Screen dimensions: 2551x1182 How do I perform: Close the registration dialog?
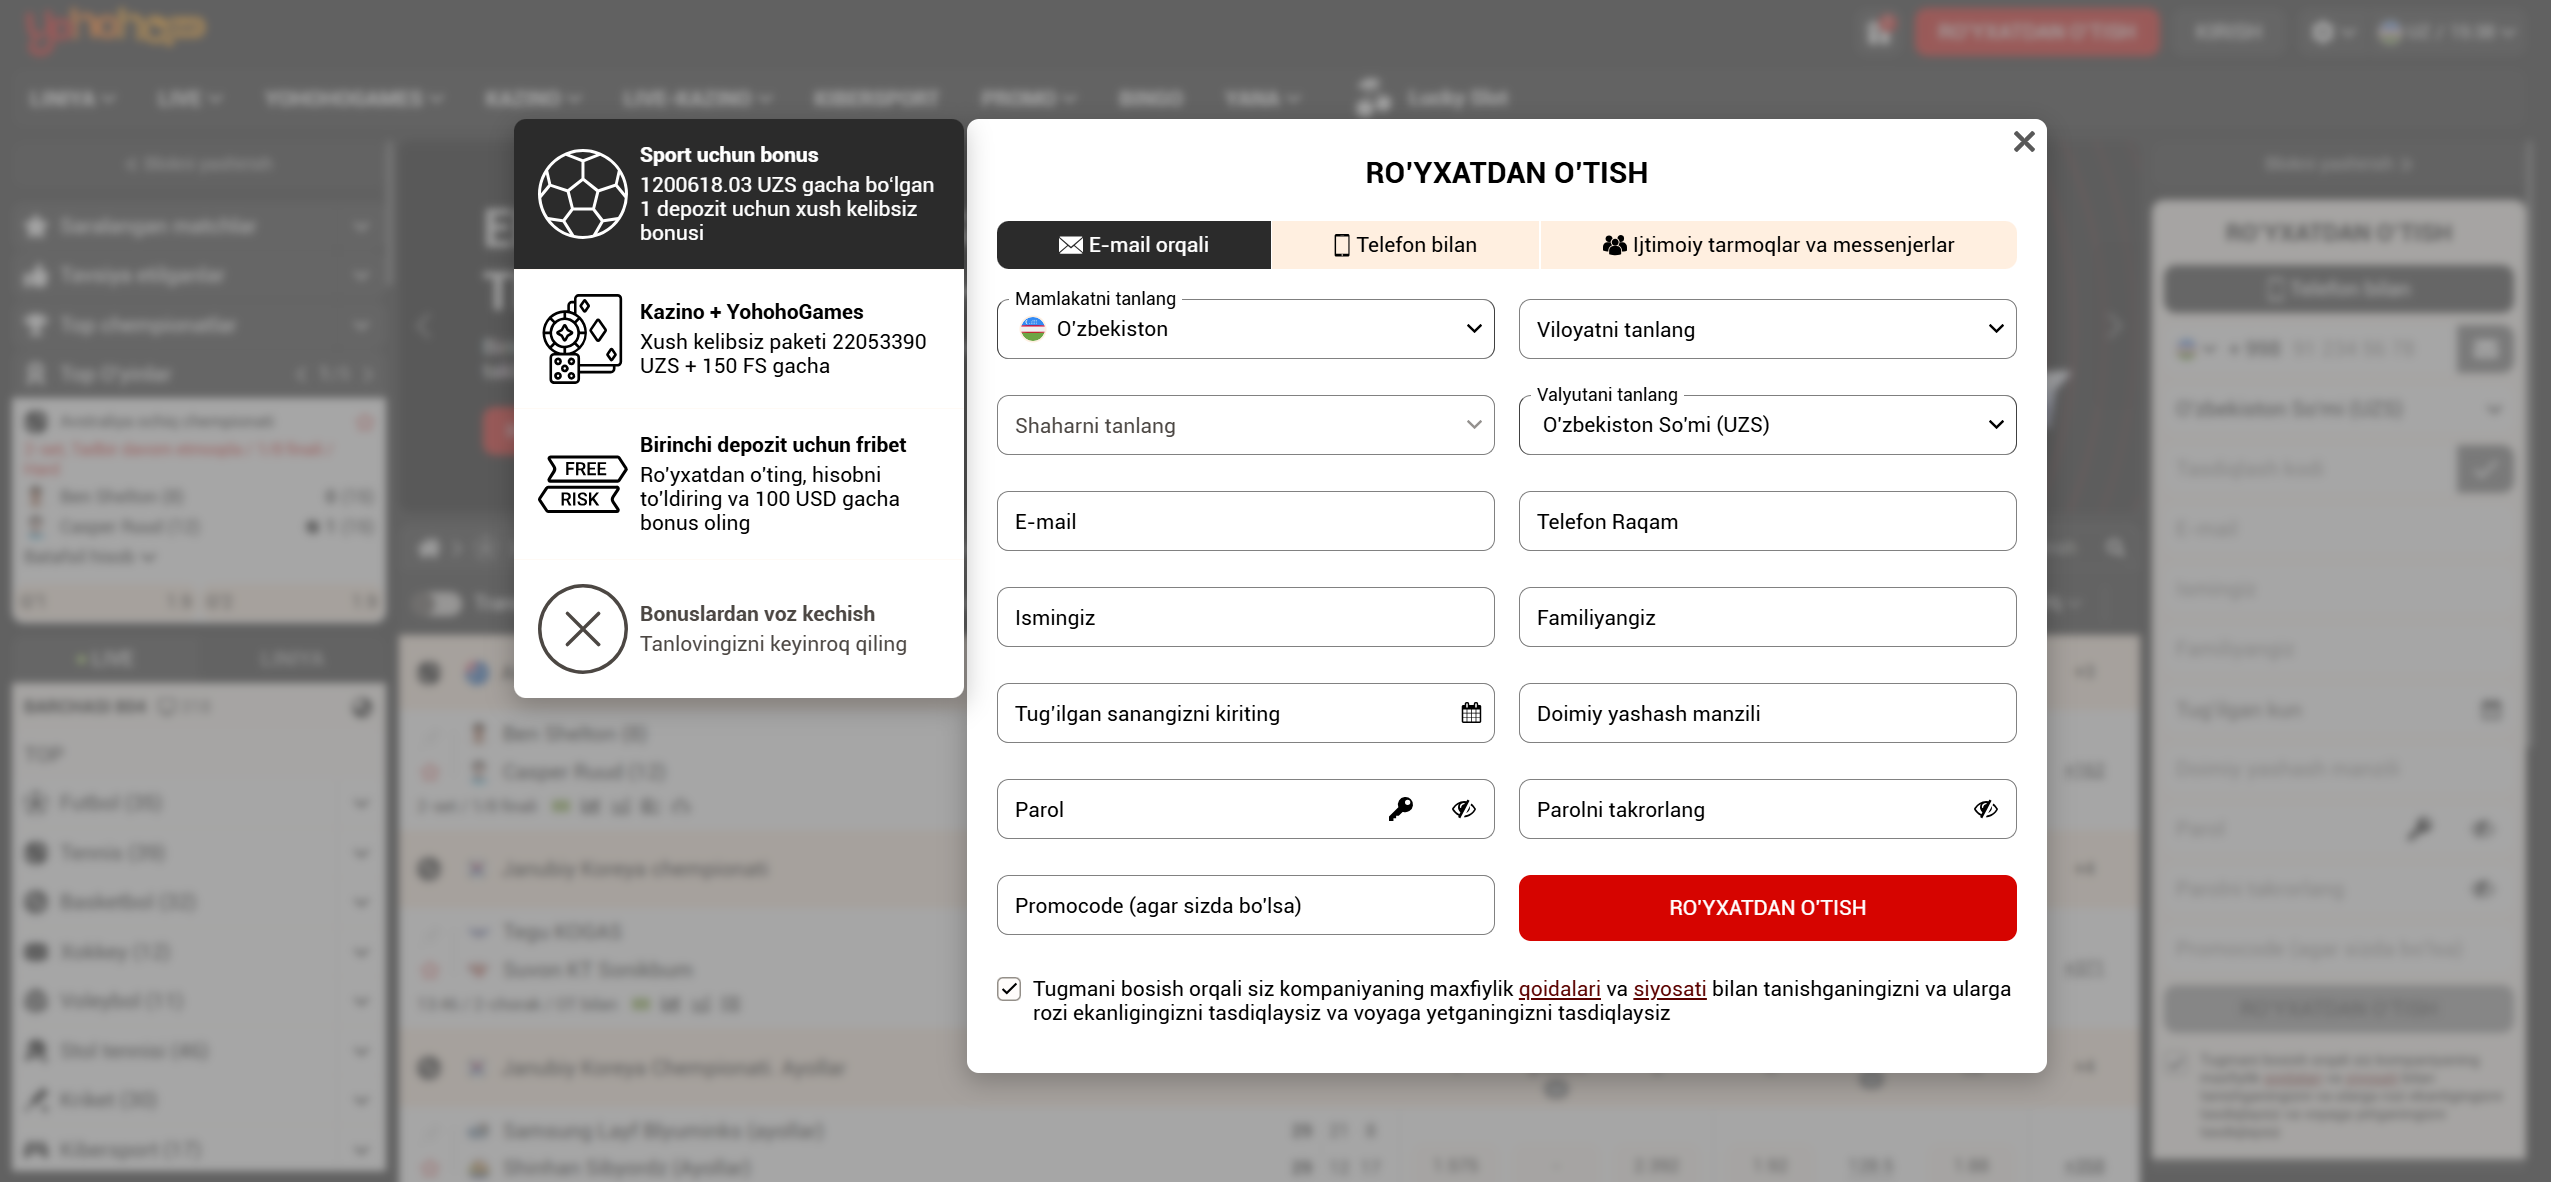pos(2023,142)
